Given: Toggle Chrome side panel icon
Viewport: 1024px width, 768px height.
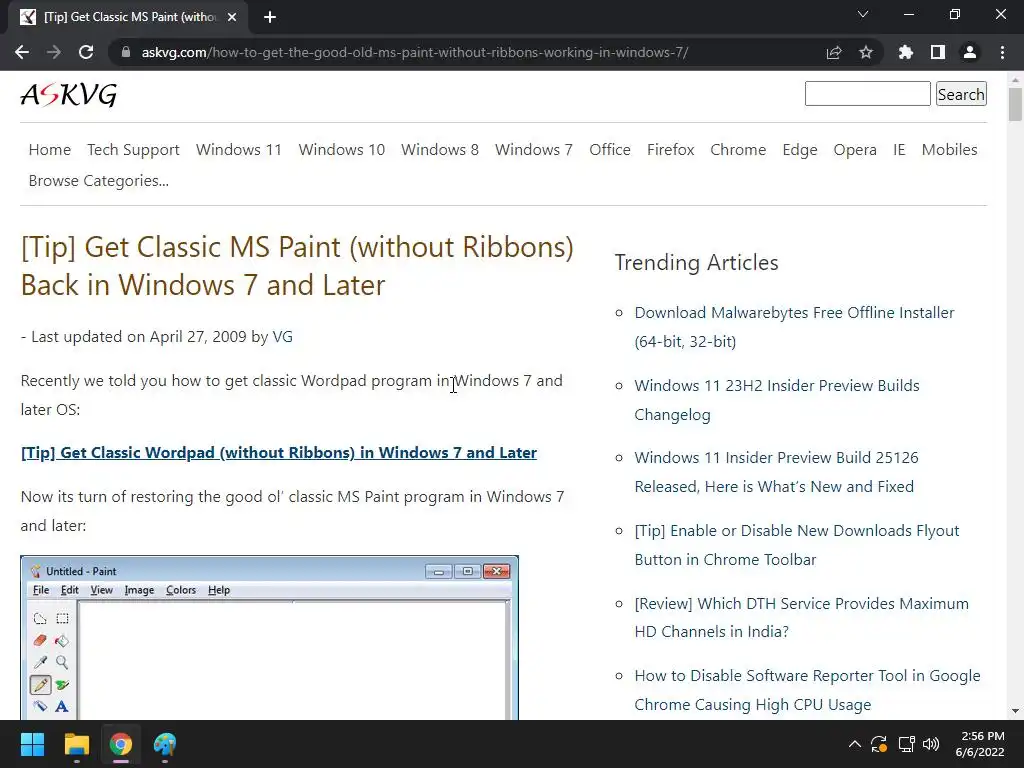Looking at the screenshot, I should 938,52.
